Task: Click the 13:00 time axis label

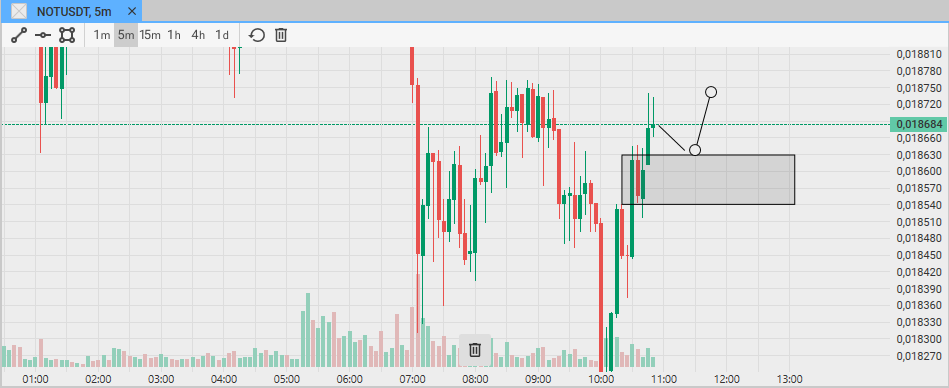Action: coord(789,380)
